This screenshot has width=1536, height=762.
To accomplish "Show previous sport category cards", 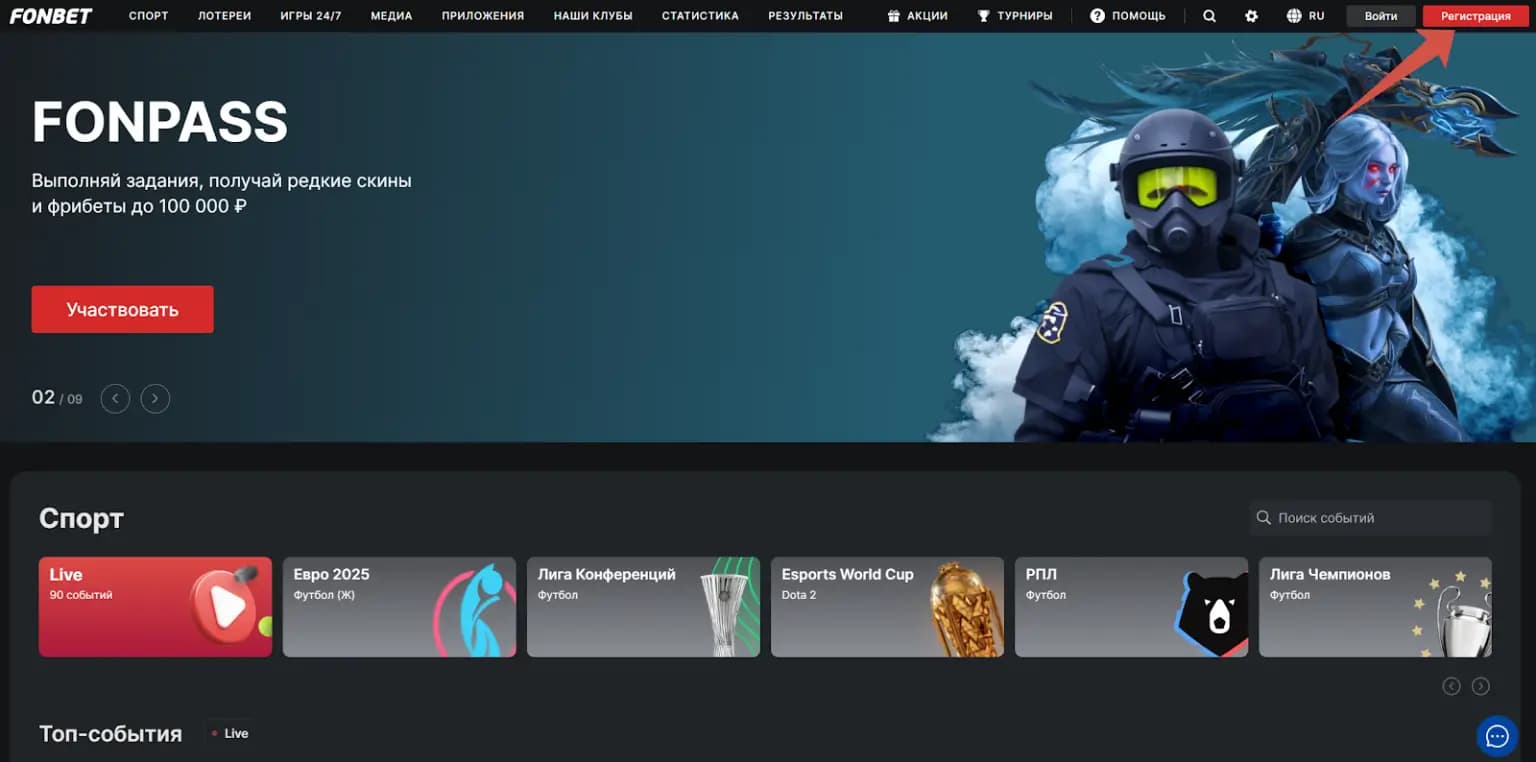I will point(1451,686).
